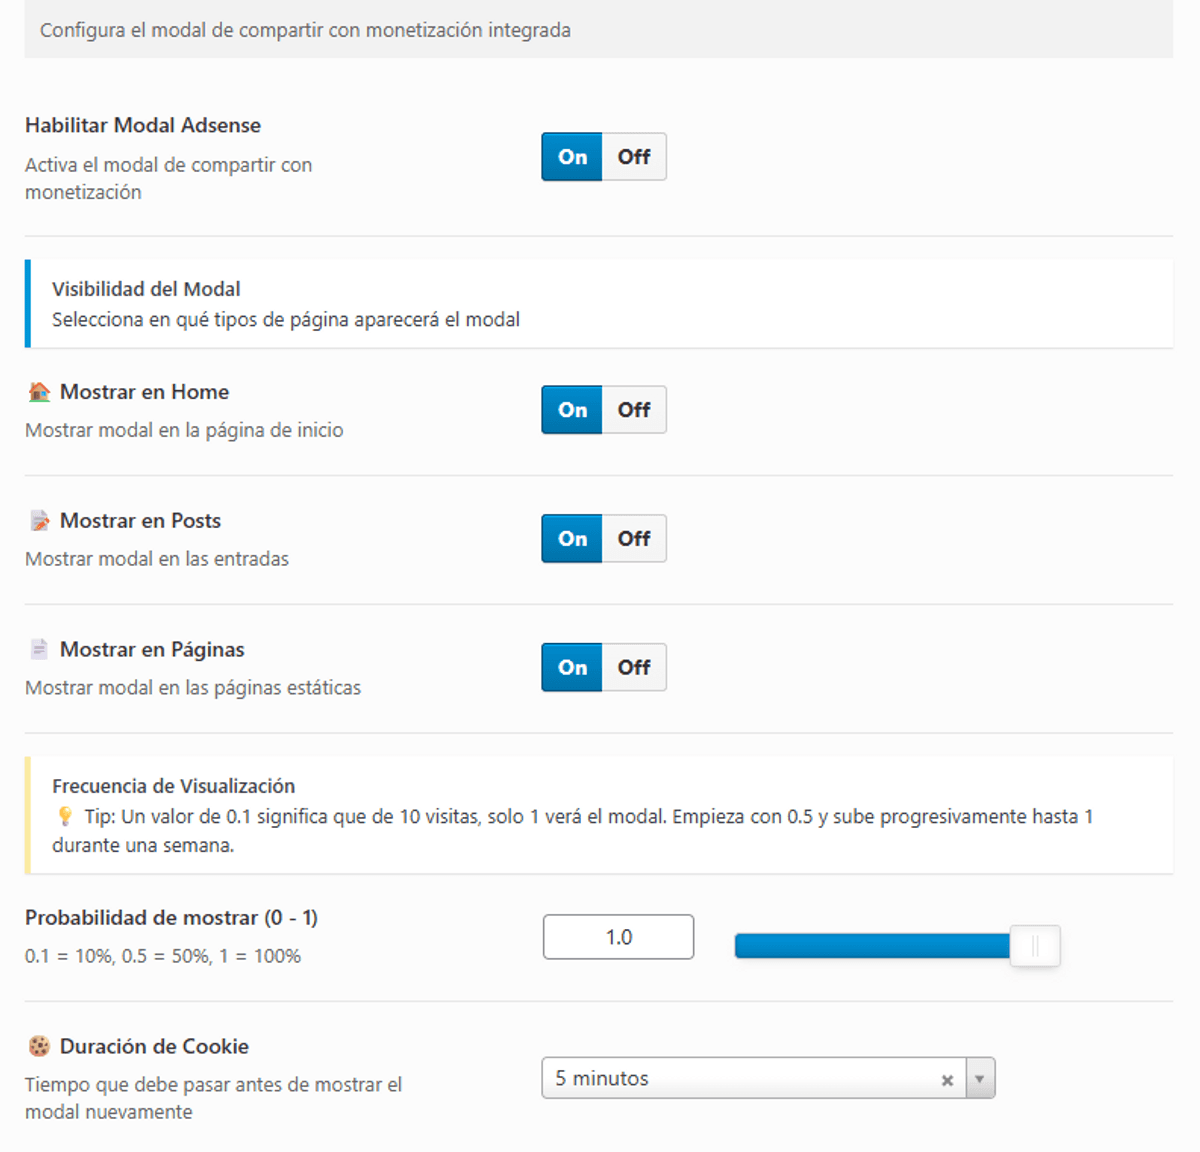Click the notepad icon beside Mostrar en Posts

coord(39,521)
